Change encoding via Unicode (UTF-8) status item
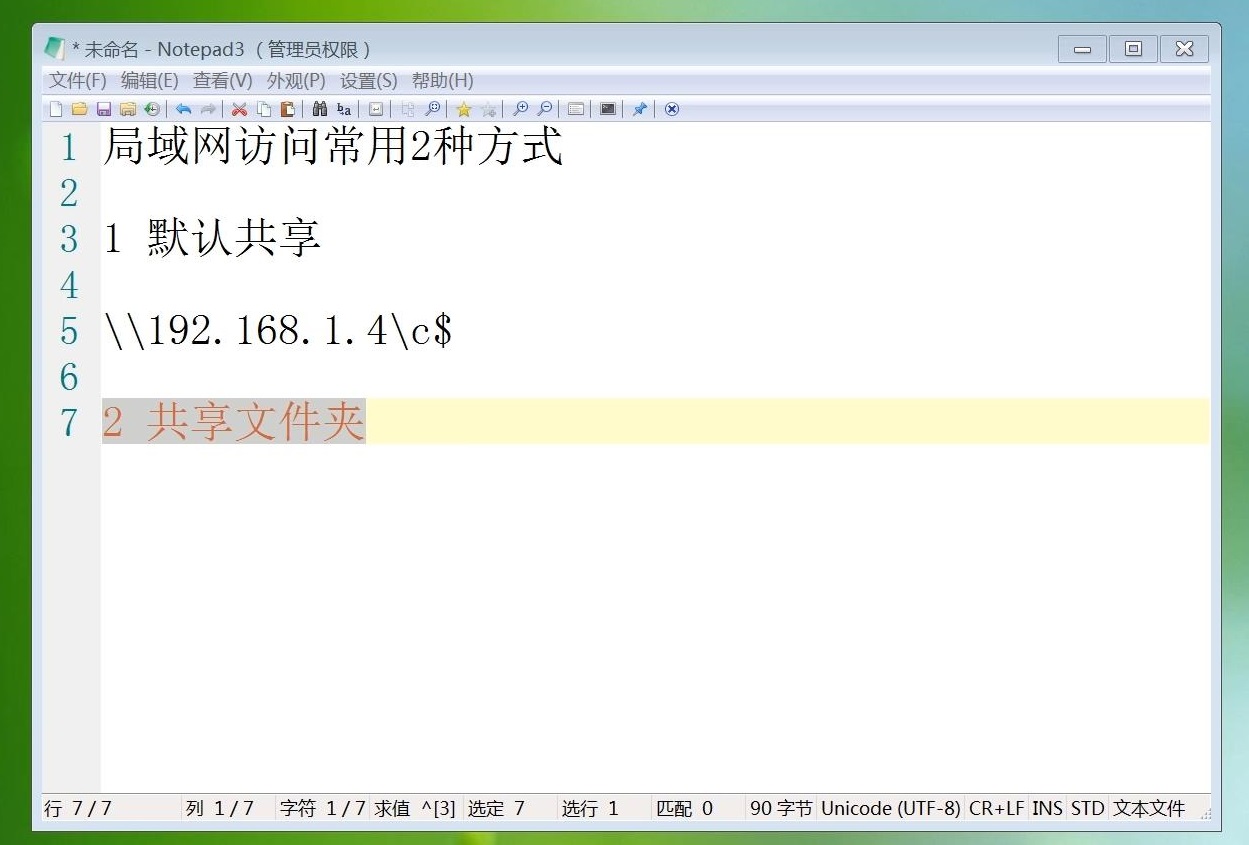This screenshot has width=1249, height=845. tap(888, 808)
